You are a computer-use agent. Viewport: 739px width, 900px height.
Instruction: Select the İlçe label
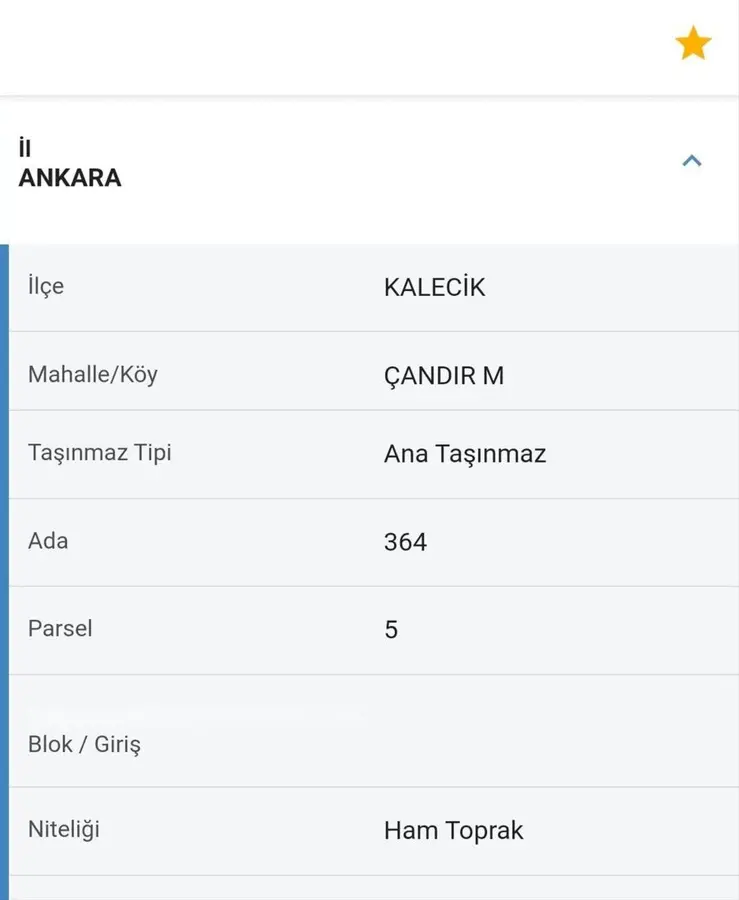46,286
